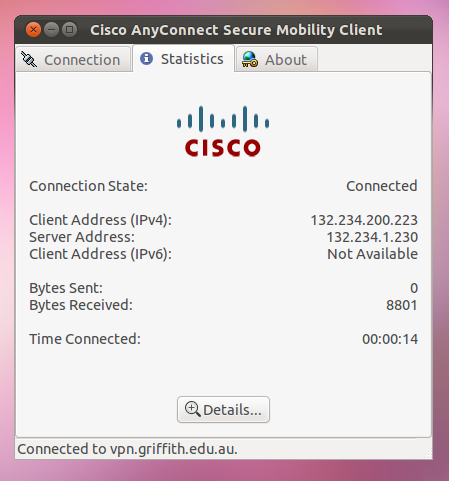Click the Time Connected value 00:00:14
The image size is (449, 481).
[x=390, y=339]
